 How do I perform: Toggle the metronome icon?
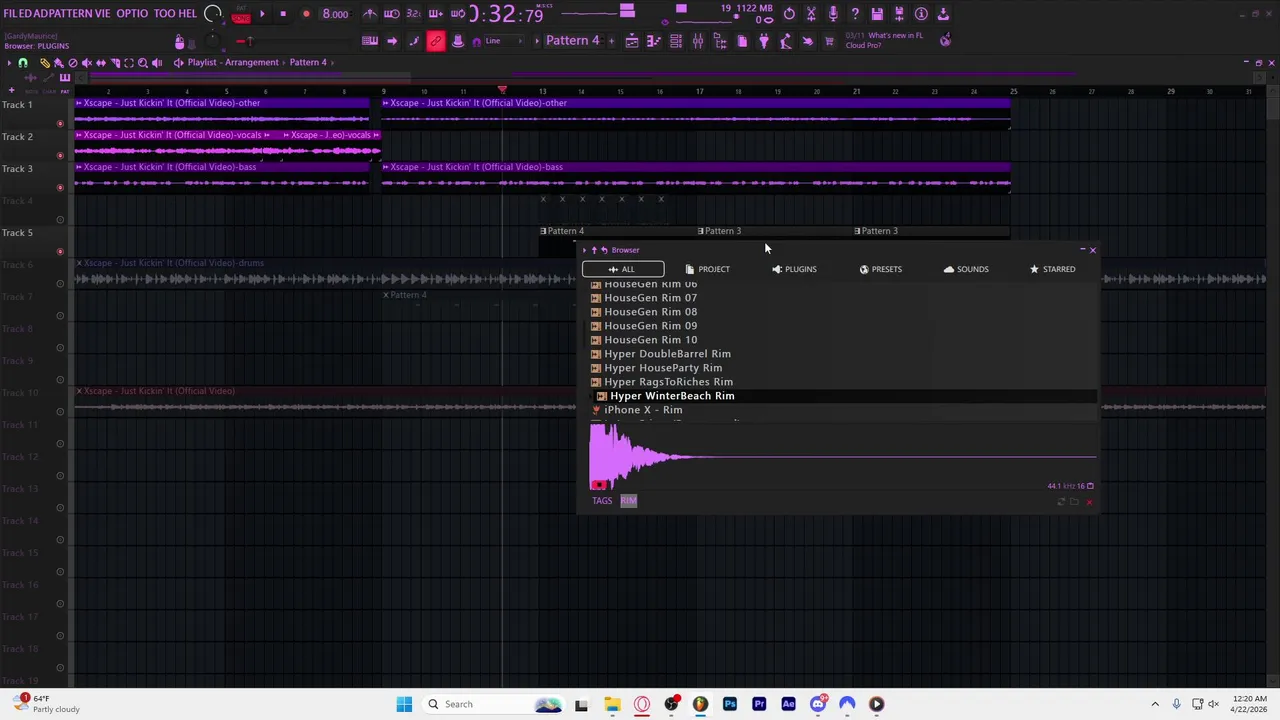370,14
